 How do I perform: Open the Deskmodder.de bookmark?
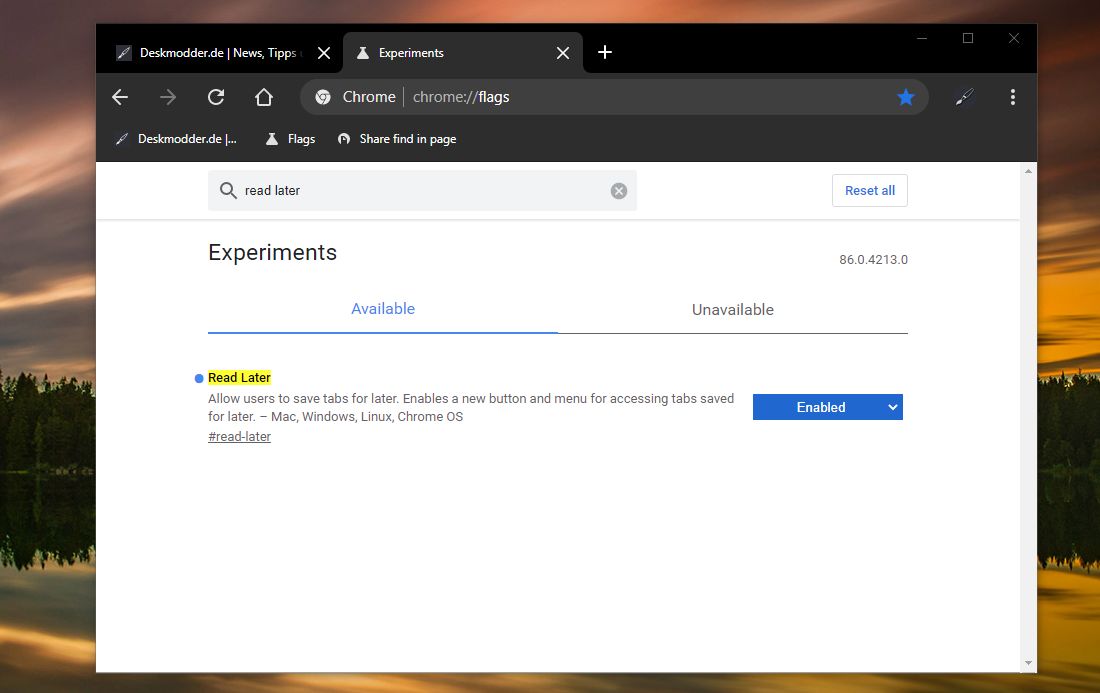(177, 139)
